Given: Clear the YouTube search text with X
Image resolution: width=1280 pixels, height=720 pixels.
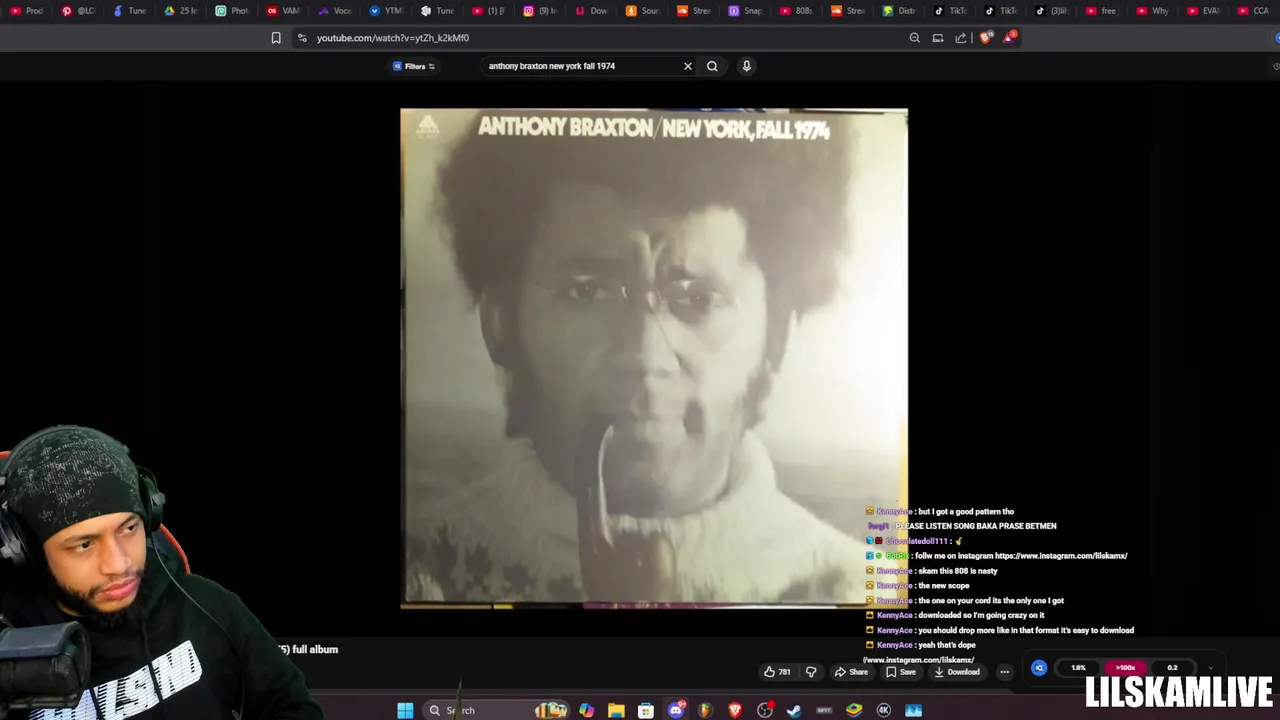Looking at the screenshot, I should pyautogui.click(x=688, y=66).
